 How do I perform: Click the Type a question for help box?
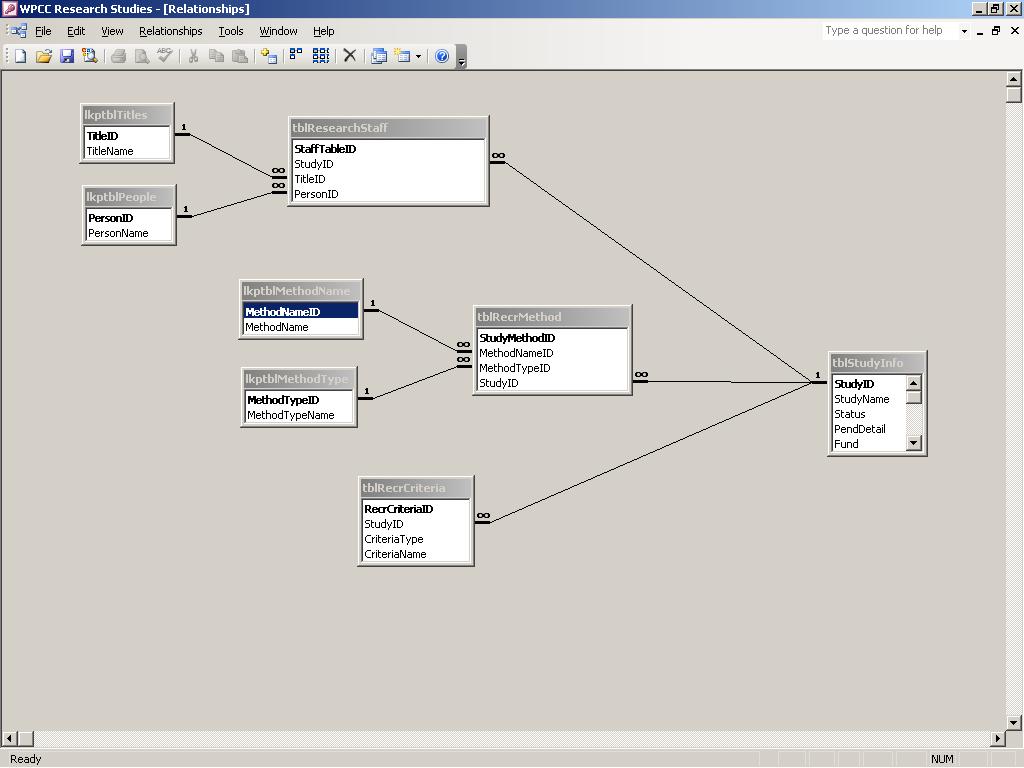coord(889,30)
